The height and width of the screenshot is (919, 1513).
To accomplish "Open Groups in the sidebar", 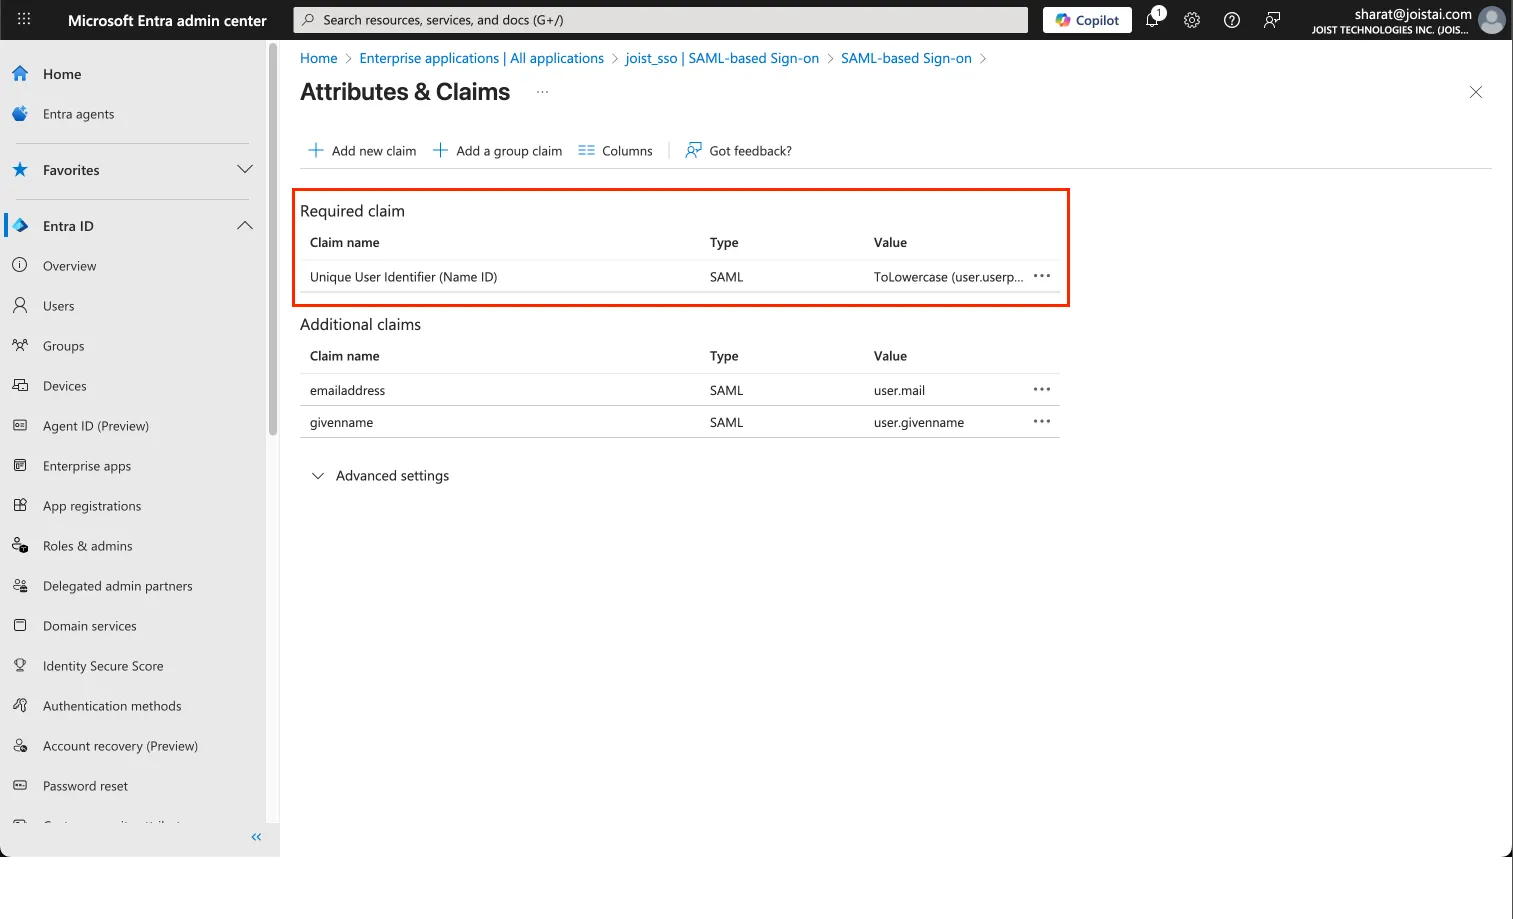I will pyautogui.click(x=63, y=346).
